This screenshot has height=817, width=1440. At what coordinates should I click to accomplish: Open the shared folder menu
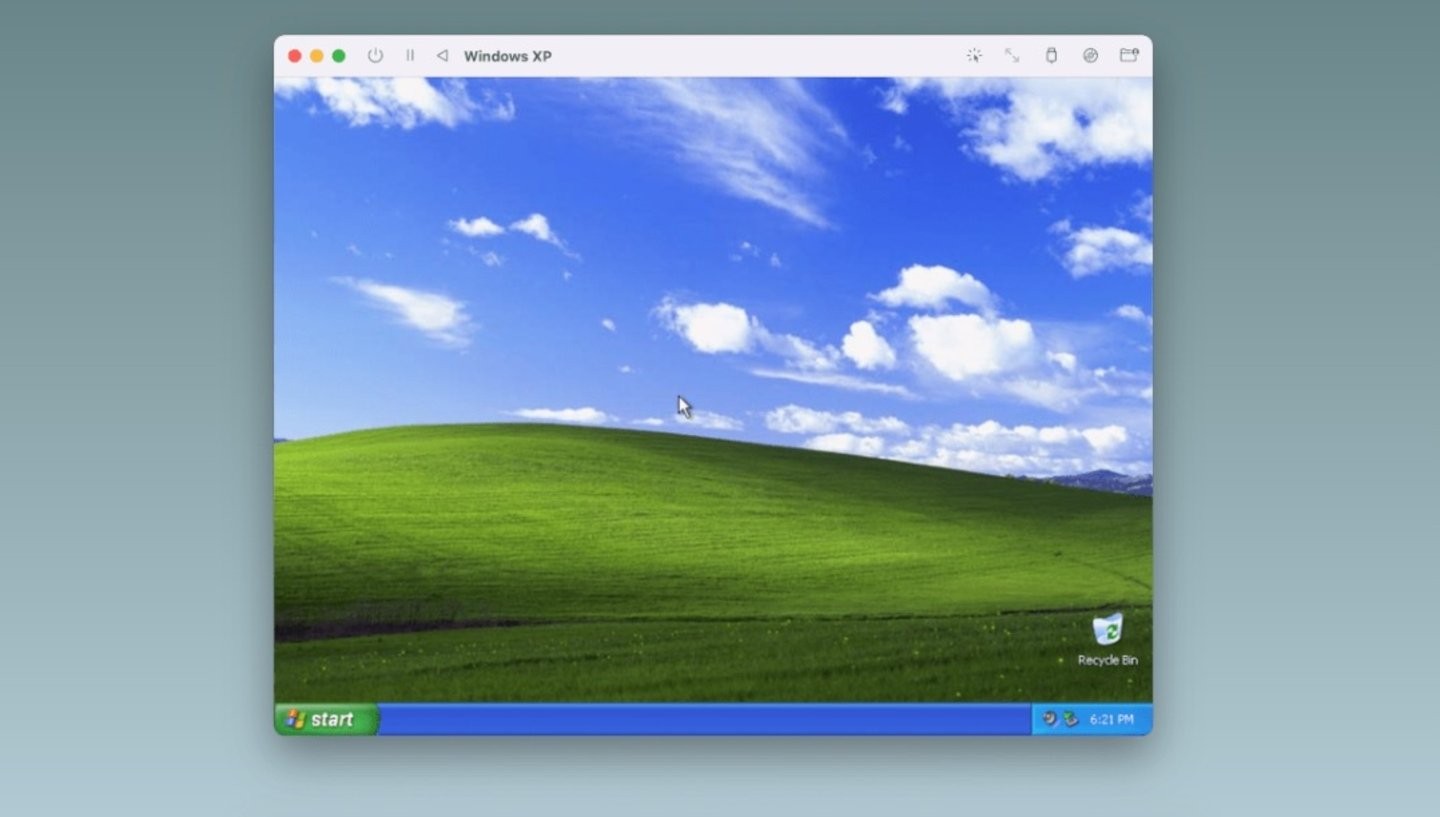pos(1129,56)
